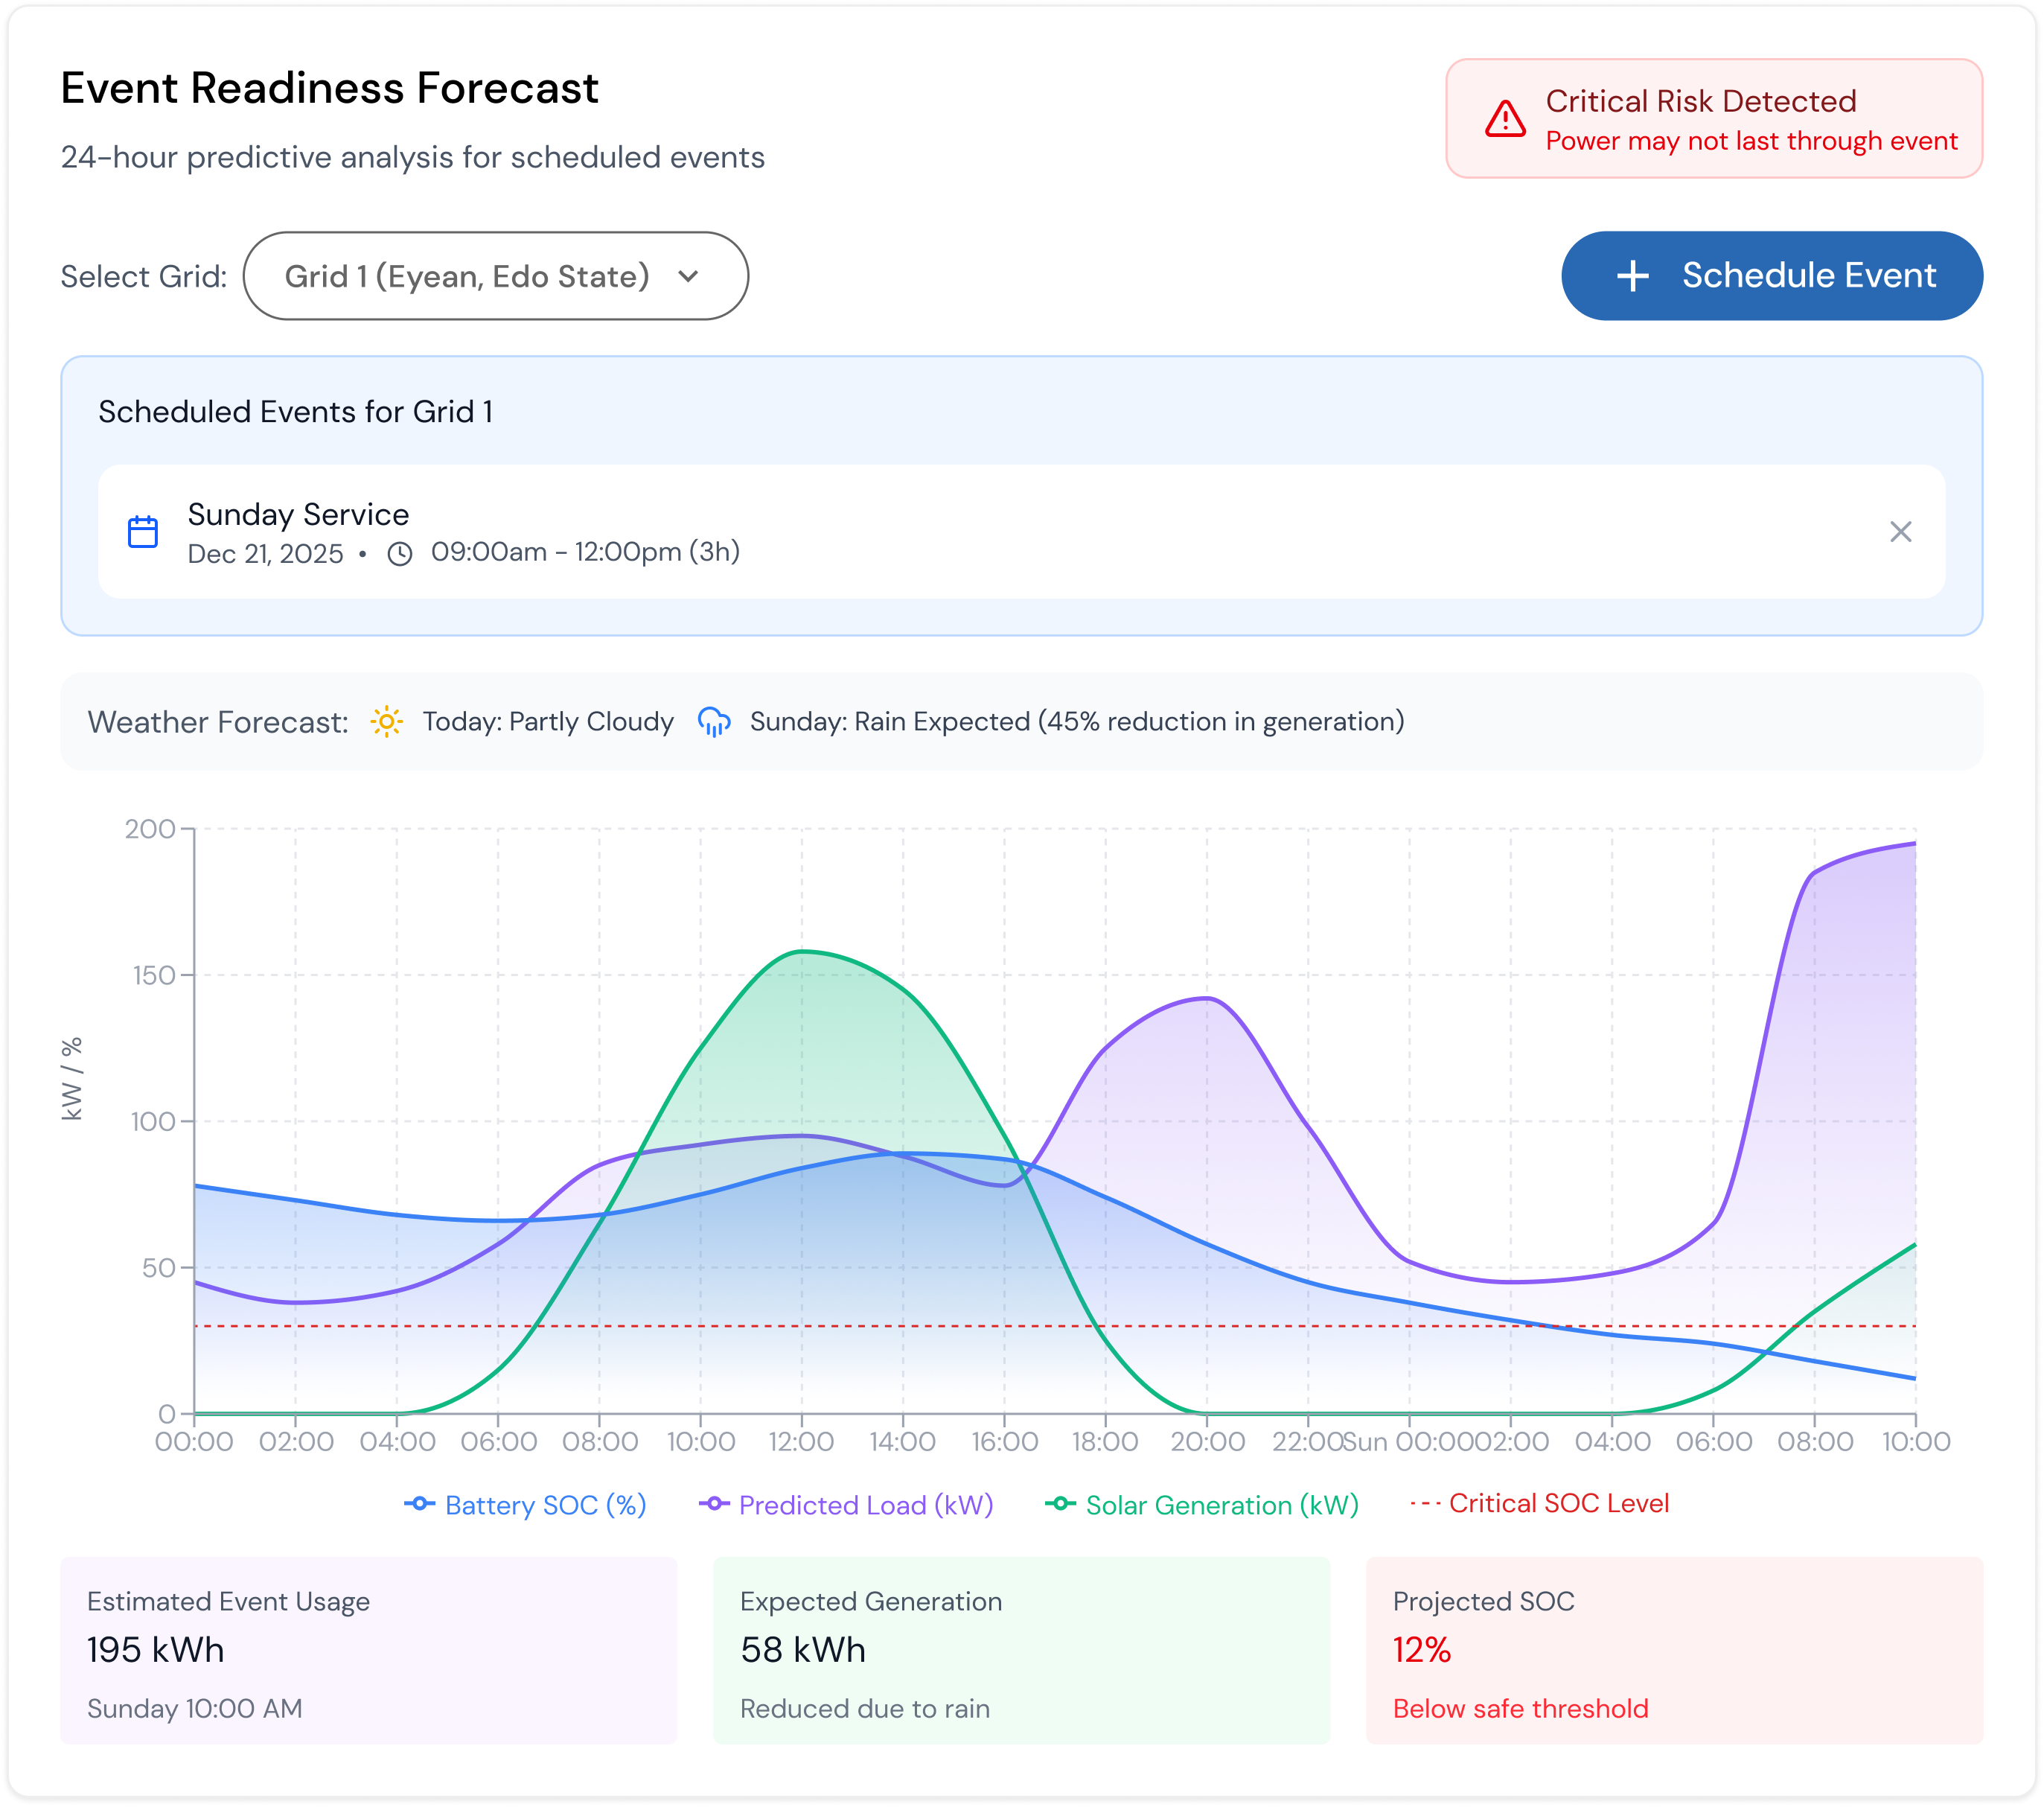The width and height of the screenshot is (2044, 1807).
Task: Click the '58 kWh' generation value
Action: (x=803, y=1650)
